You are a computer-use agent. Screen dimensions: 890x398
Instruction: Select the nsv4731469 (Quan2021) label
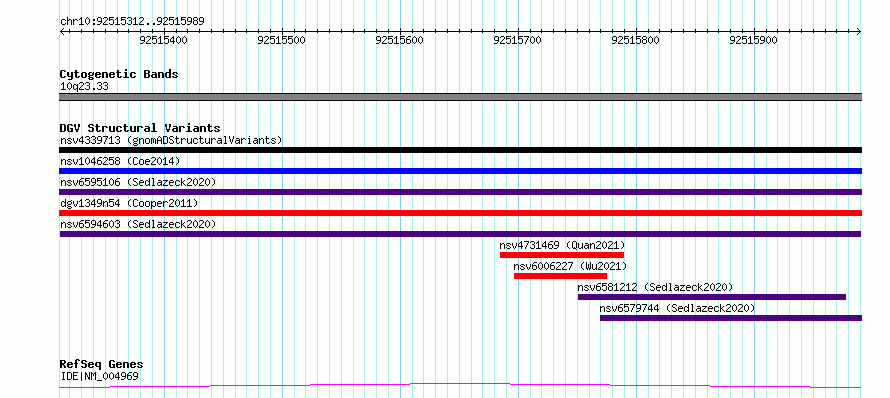click(562, 245)
